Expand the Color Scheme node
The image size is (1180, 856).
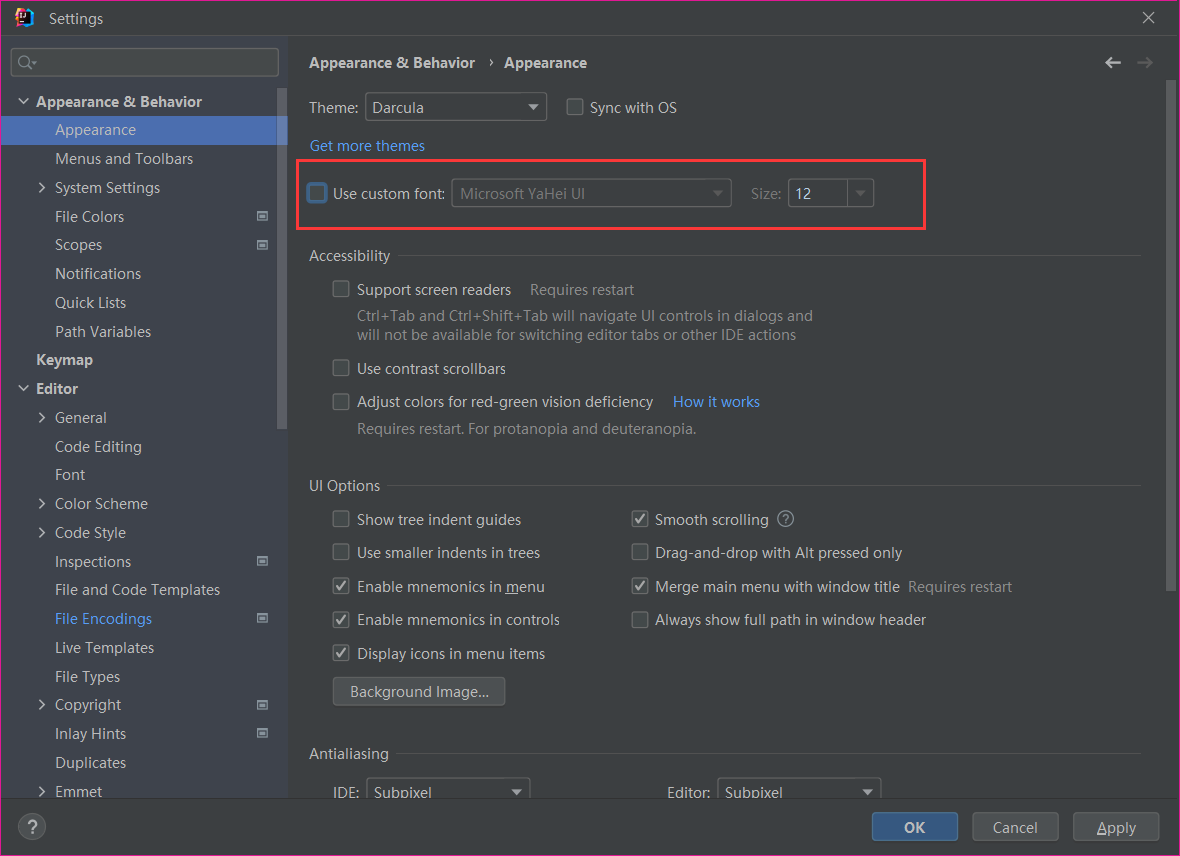click(x=42, y=503)
